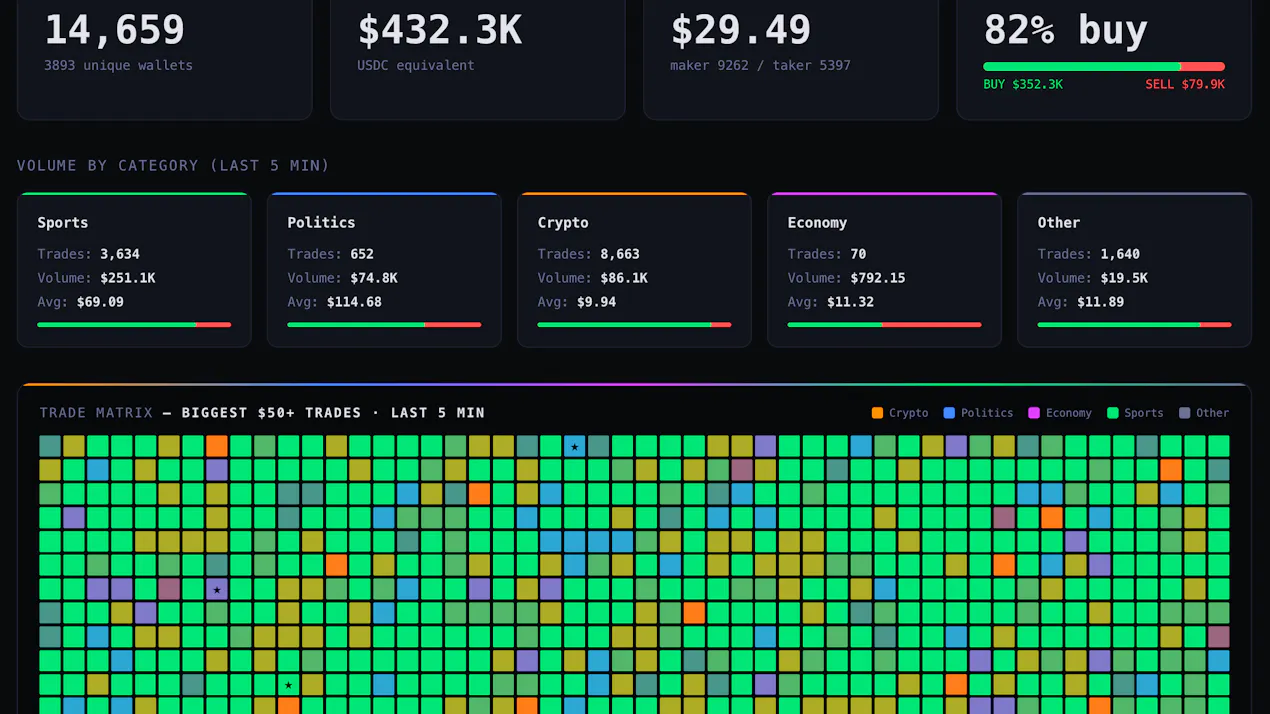Click the '82% buy' headline
This screenshot has width=1270, height=714.
coord(1065,30)
